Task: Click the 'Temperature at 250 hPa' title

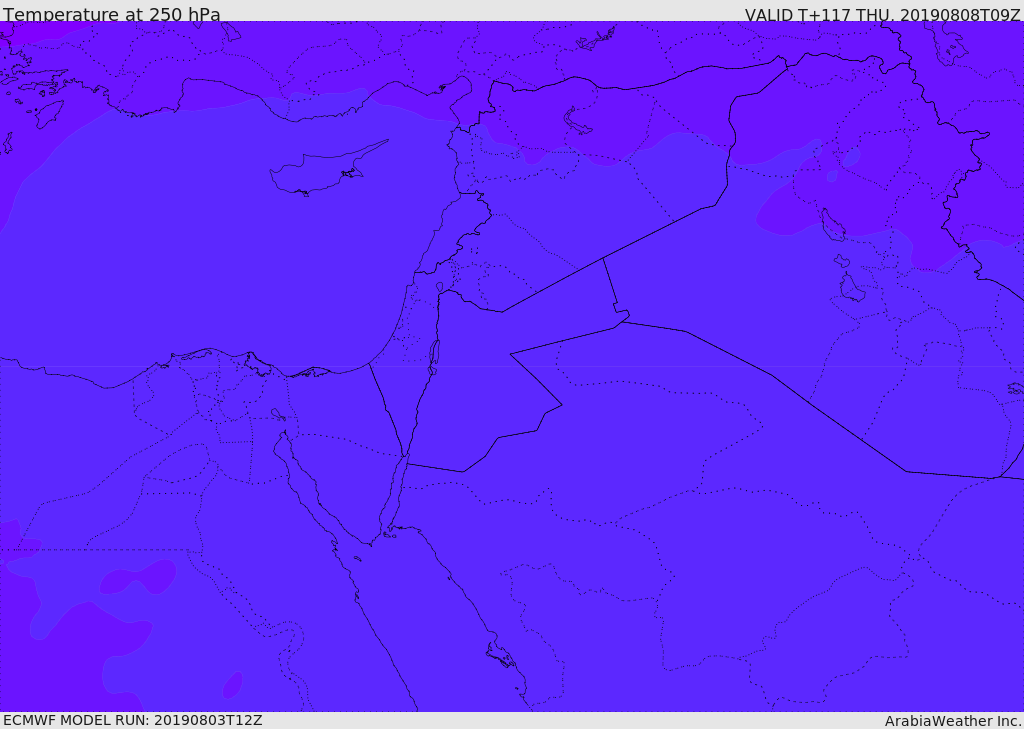Action: pos(112,14)
